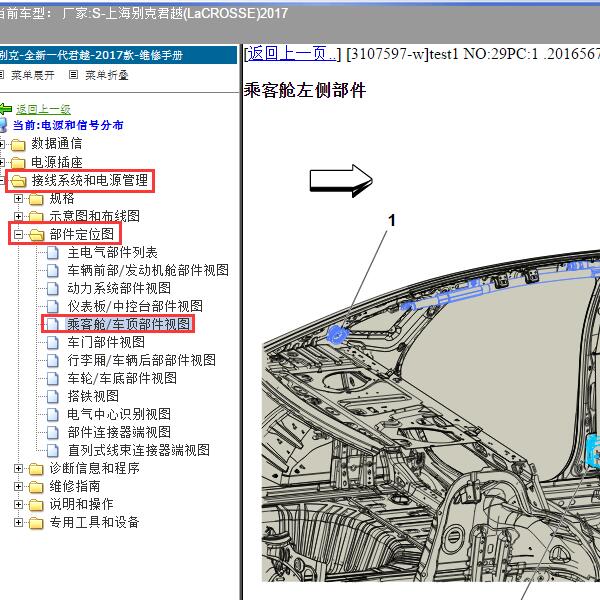Click the 维修指南 folder icon
Viewport: 600px width, 600px height.
pyautogui.click(x=36, y=487)
